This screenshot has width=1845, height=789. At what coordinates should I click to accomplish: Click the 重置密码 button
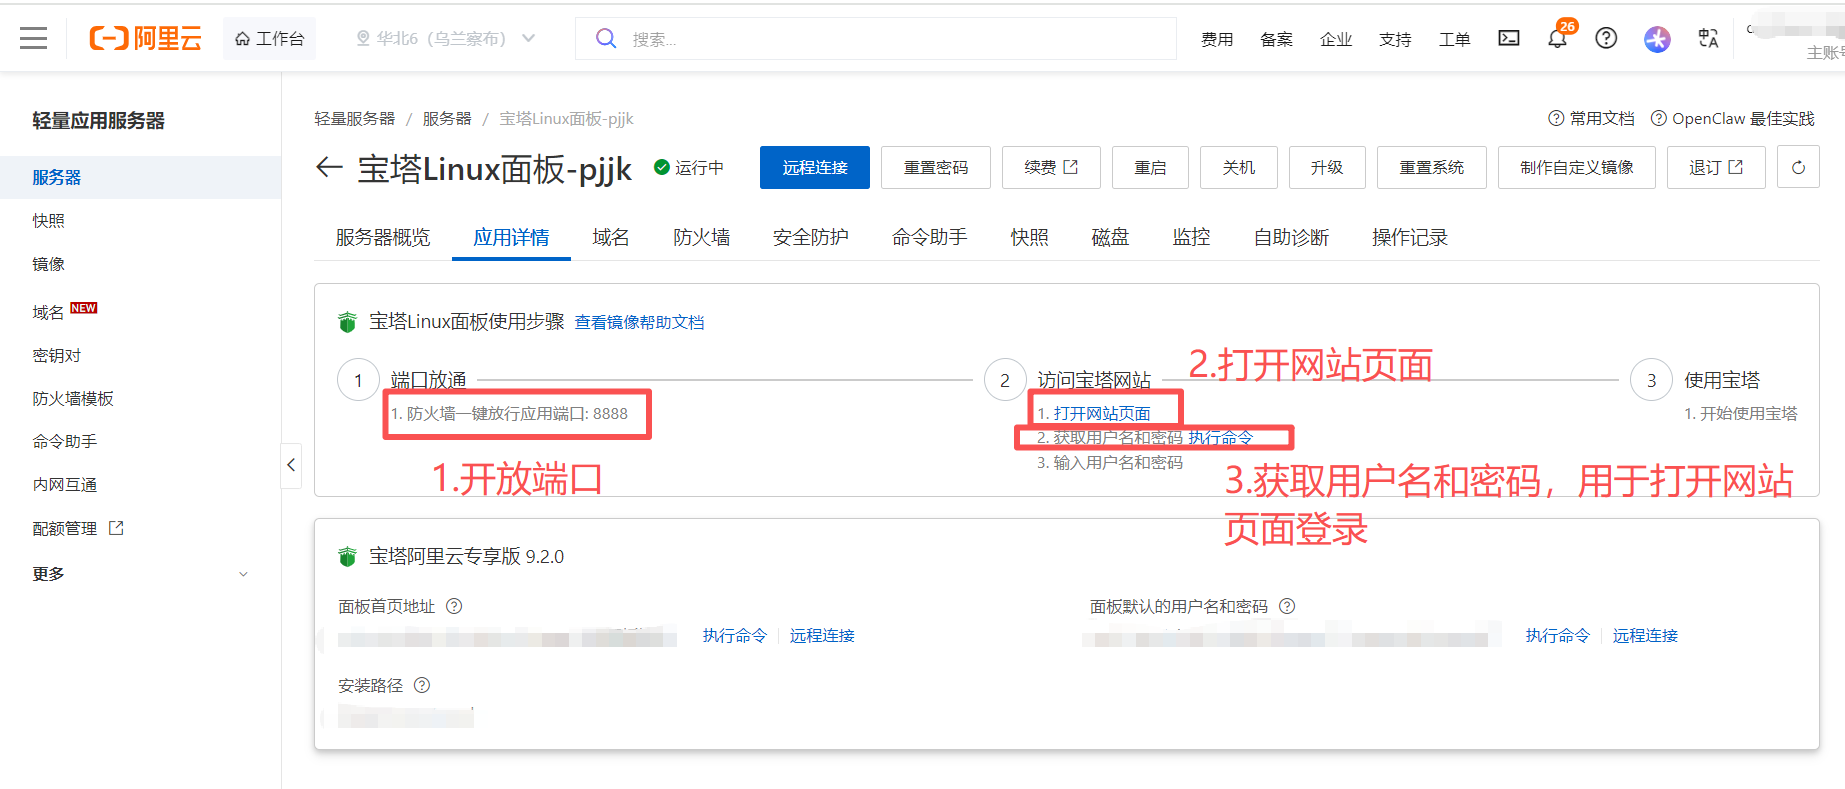(x=936, y=167)
